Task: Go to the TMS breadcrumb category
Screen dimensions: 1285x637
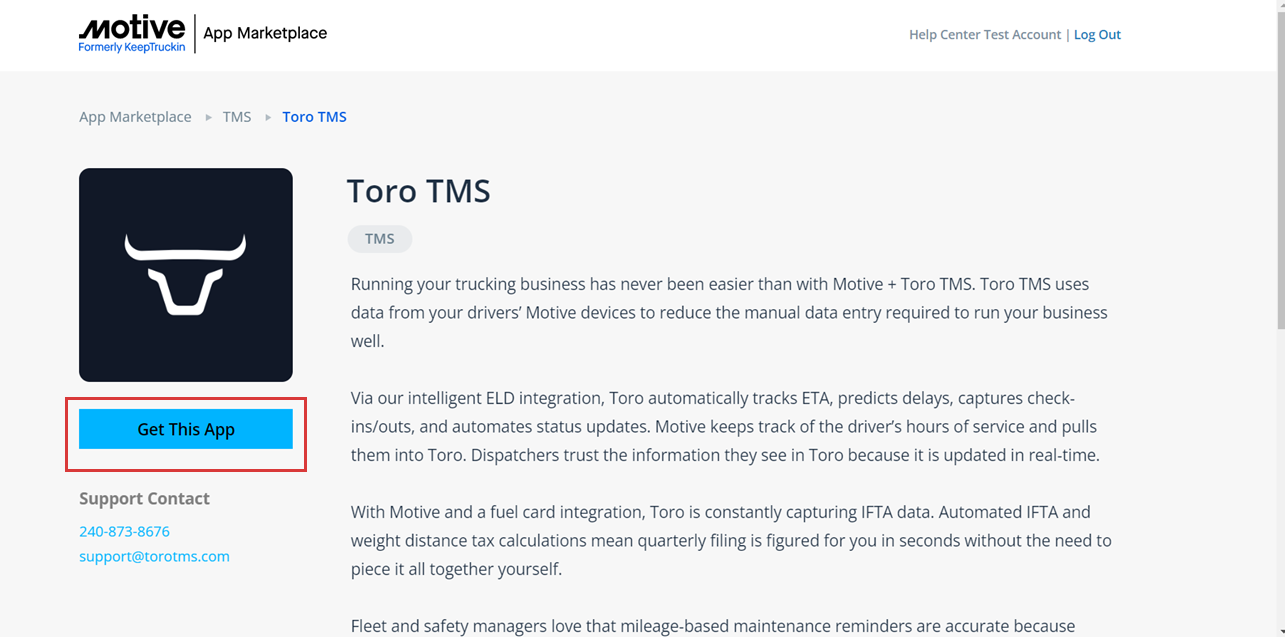Action: [x=237, y=117]
